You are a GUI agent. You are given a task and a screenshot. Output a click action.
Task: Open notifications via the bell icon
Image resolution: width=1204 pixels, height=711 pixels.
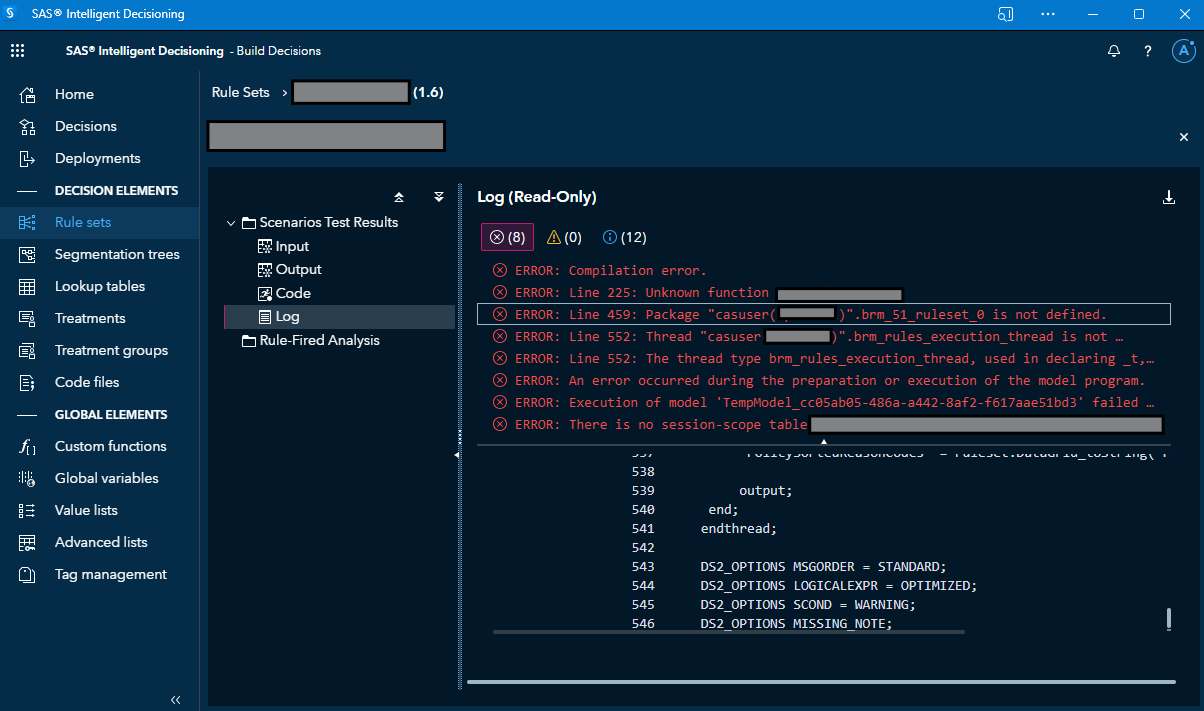pos(1113,50)
